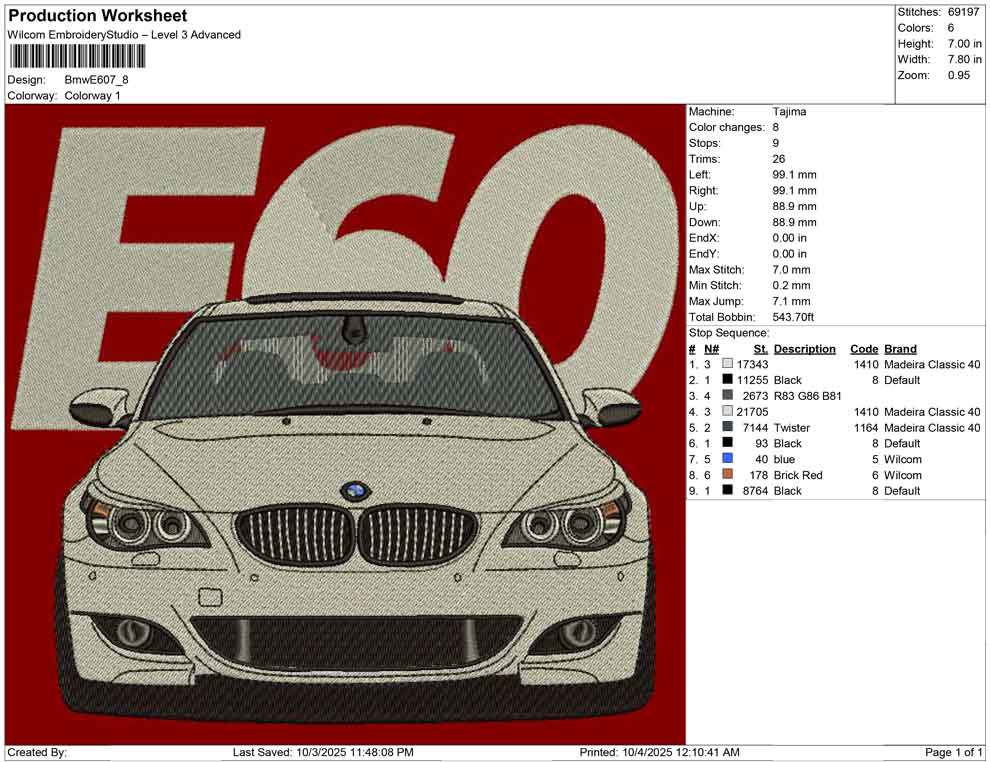
Task: Select stitch count "21705" in stop 4
Action: click(x=753, y=412)
